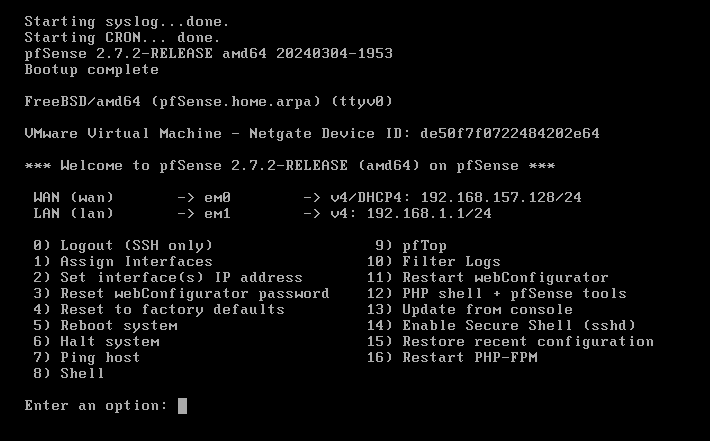Viewport: 710px width, 441px height.
Task: Choose Set interface(s) IP address entry
Action: click(168, 278)
